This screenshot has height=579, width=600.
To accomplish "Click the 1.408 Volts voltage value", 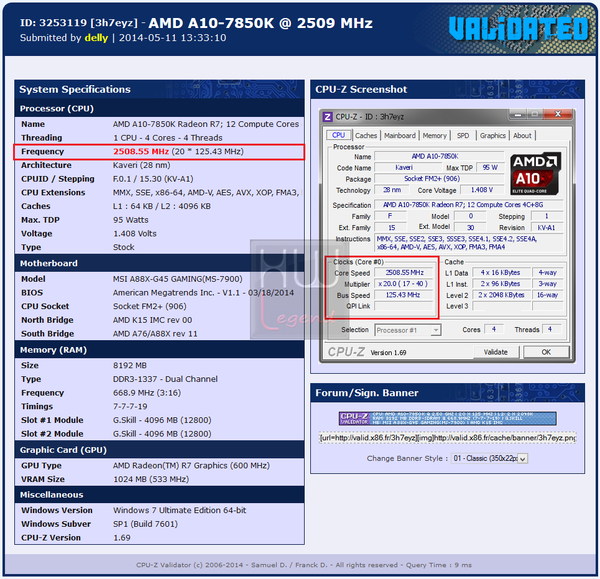I will point(135,233).
